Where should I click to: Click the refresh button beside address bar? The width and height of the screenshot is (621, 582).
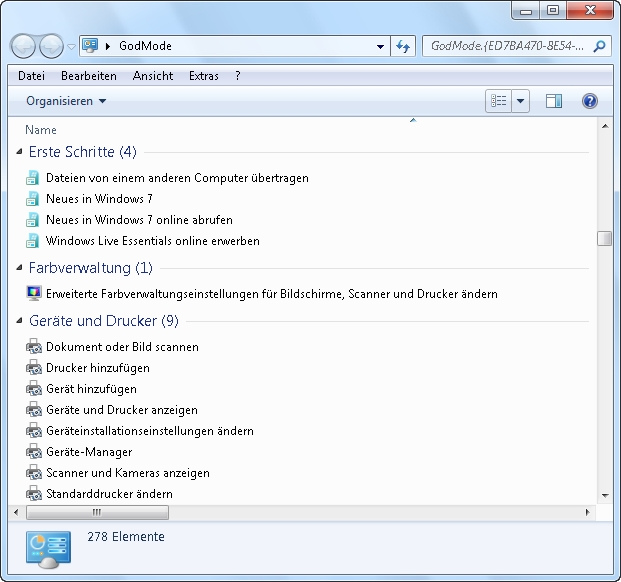[x=404, y=46]
